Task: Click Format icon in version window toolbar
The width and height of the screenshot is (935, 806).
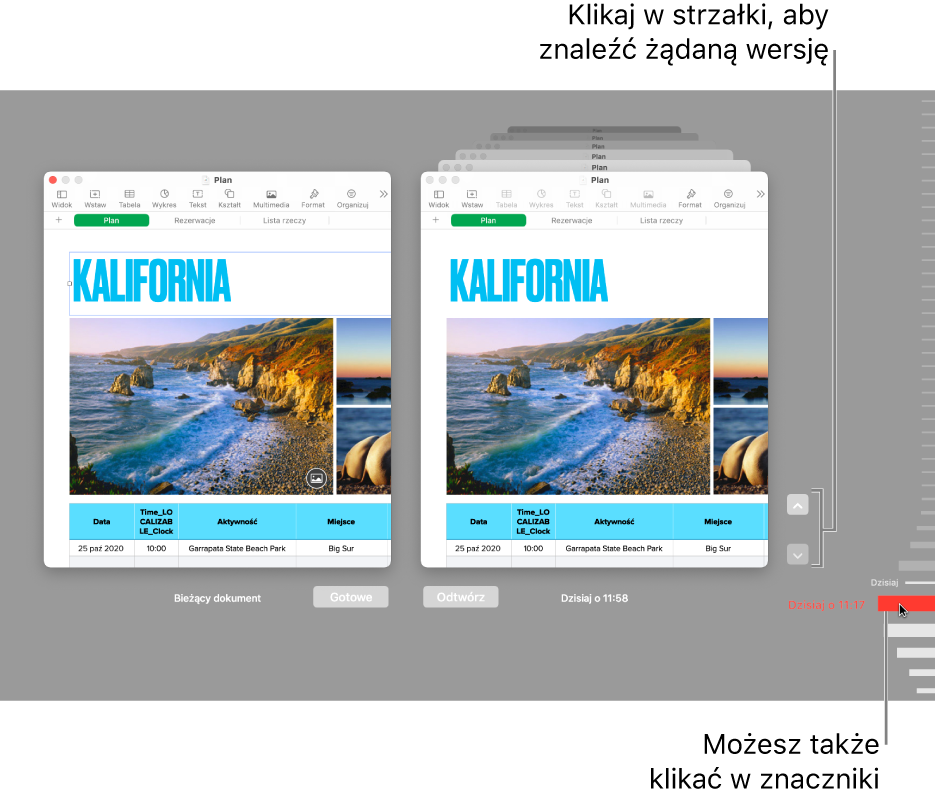Action: (x=690, y=199)
